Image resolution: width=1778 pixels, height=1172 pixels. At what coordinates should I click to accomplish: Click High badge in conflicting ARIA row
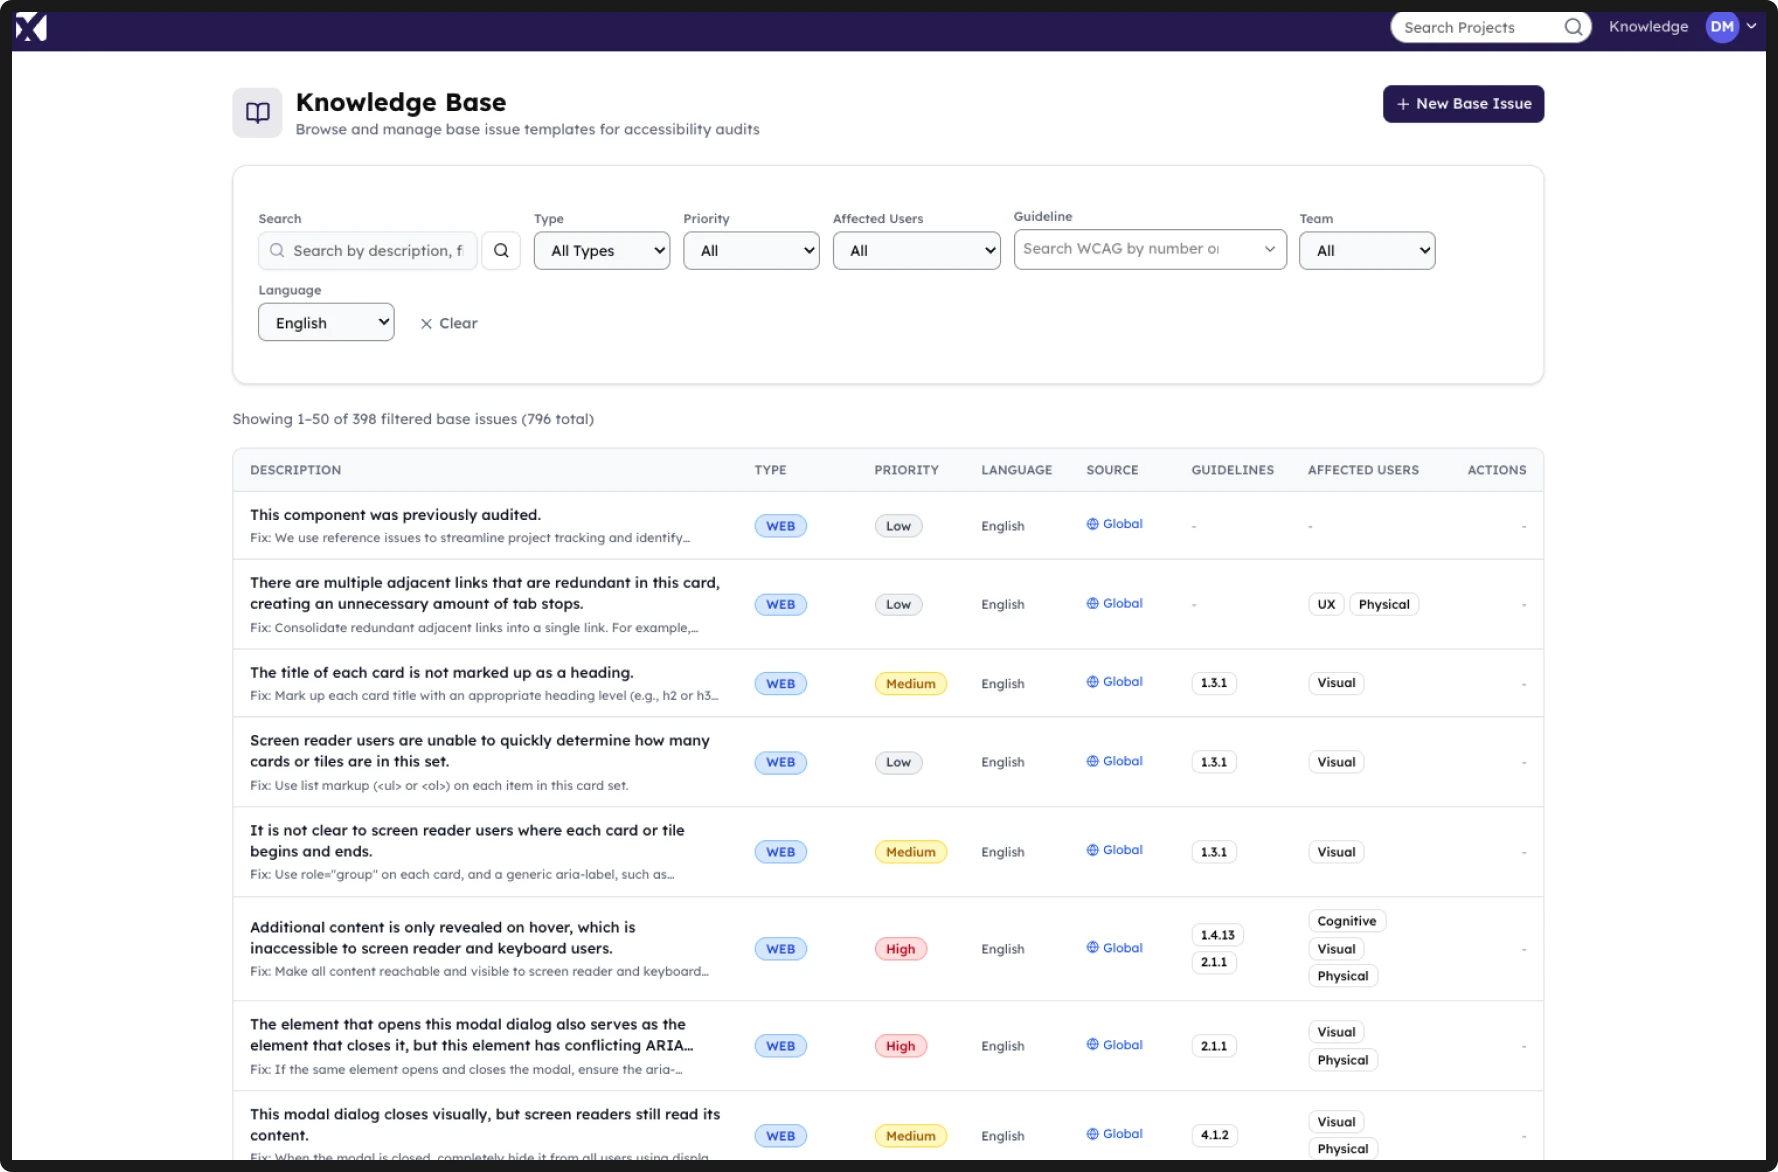coord(900,1046)
